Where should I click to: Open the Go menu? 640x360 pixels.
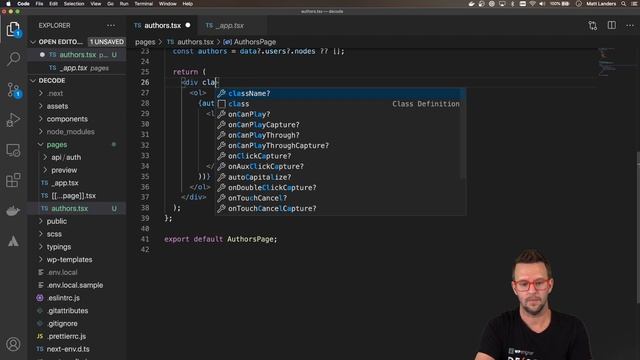[111, 4]
